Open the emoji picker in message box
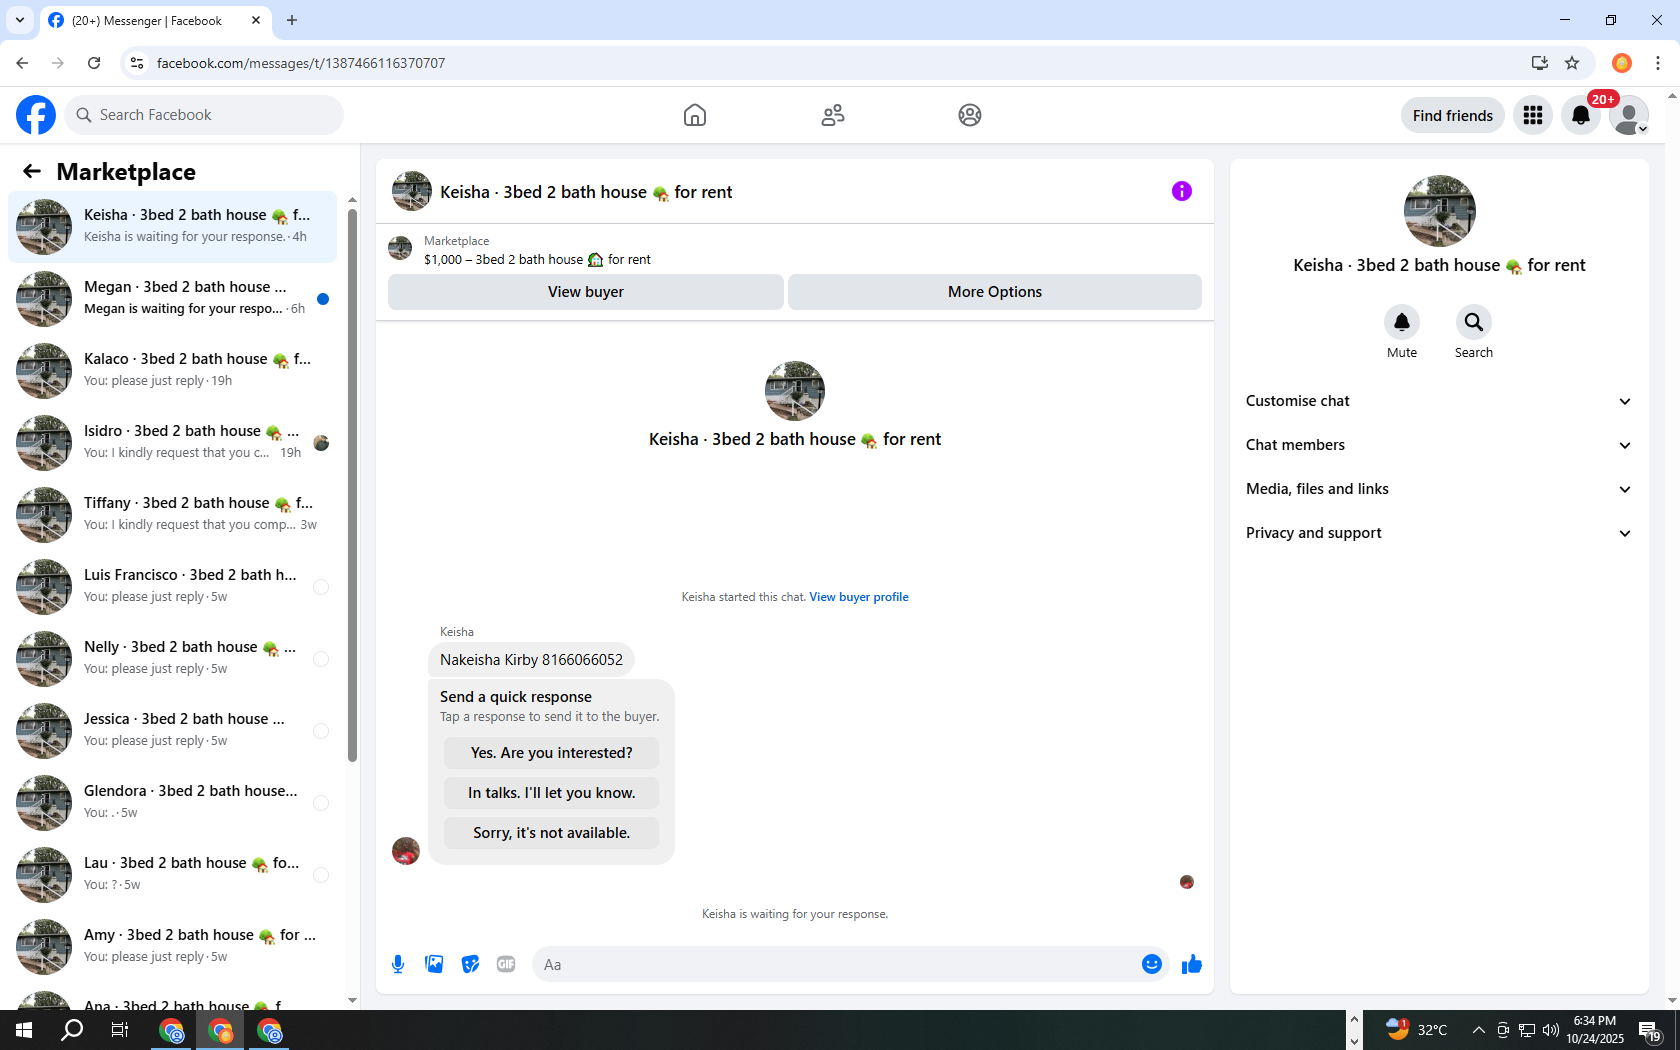1680x1050 pixels. pyautogui.click(x=1152, y=964)
